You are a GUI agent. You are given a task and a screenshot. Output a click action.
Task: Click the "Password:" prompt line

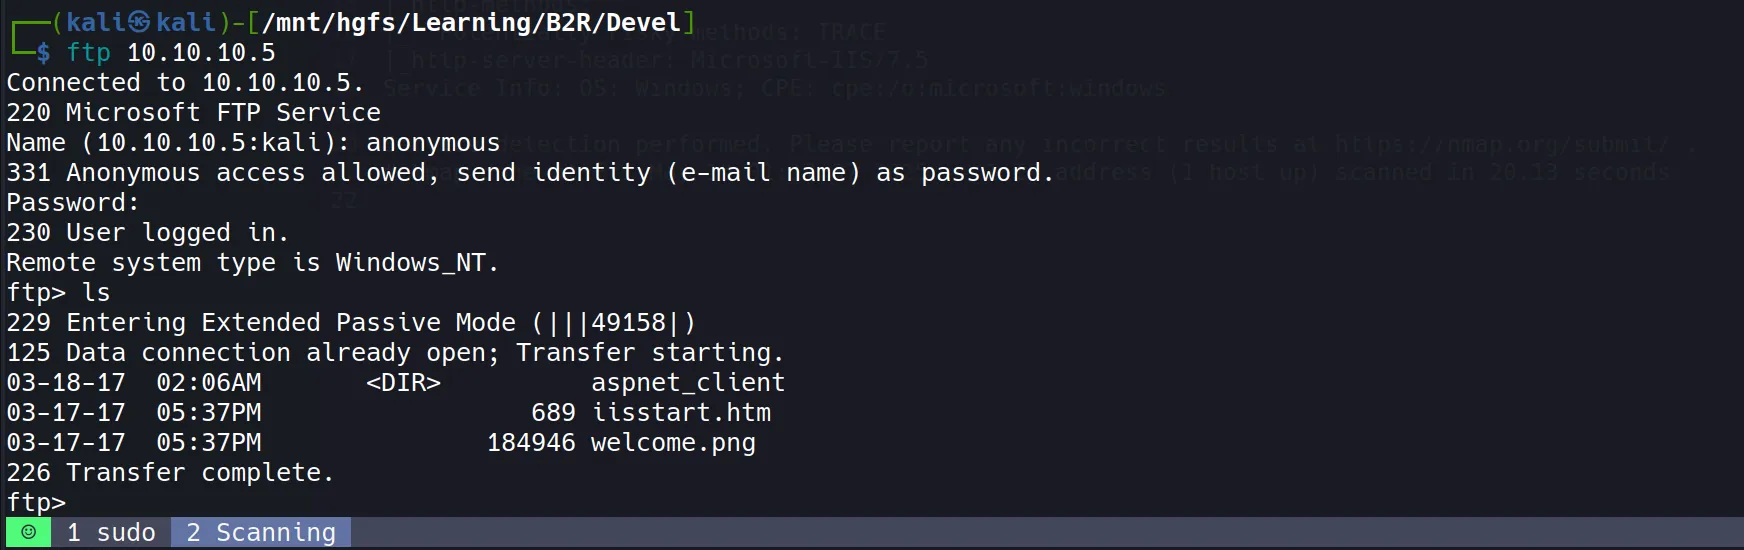point(73,202)
